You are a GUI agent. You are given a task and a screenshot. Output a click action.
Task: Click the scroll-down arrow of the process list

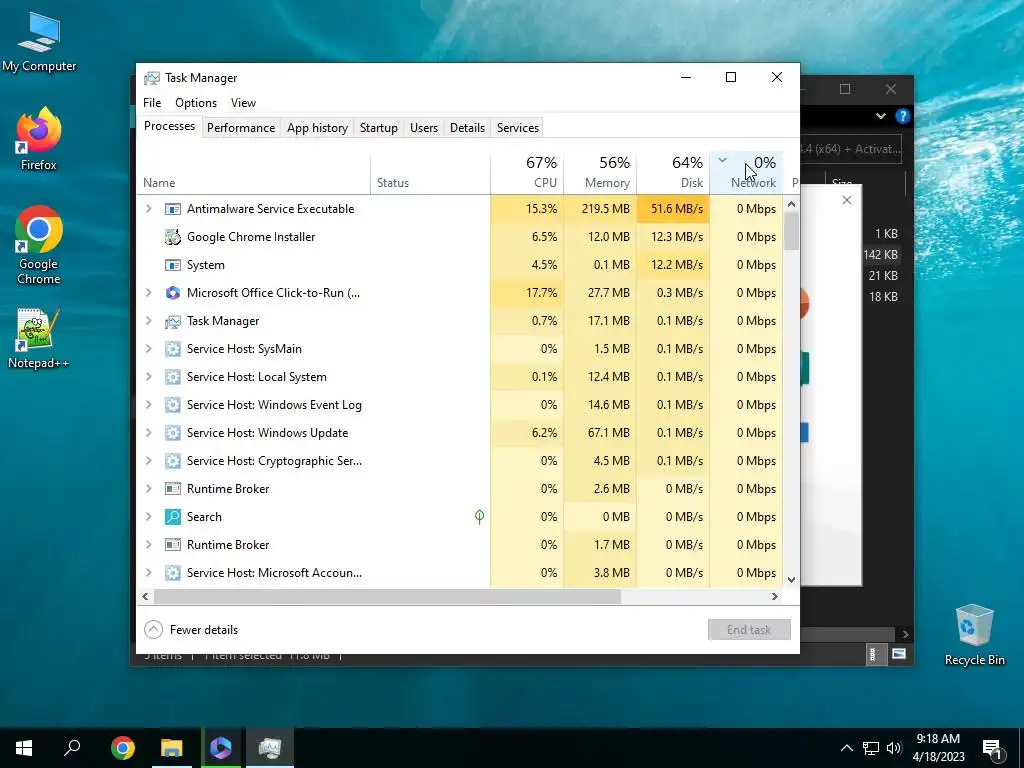792,579
